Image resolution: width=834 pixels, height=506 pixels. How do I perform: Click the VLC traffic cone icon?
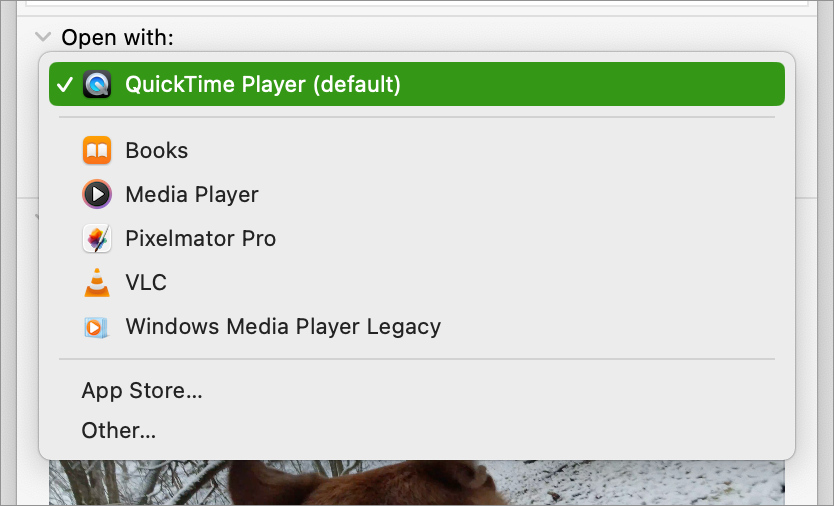(97, 282)
